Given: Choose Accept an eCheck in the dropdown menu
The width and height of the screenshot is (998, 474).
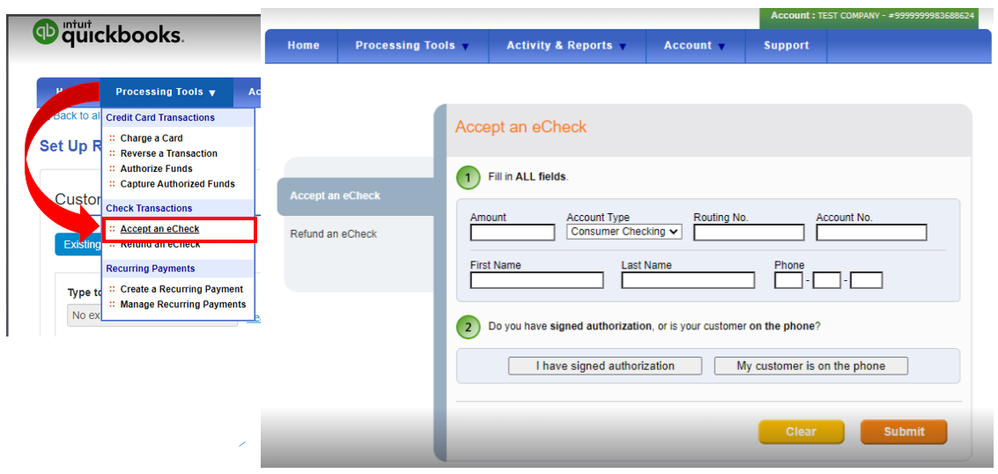Looking at the screenshot, I should coord(160,229).
